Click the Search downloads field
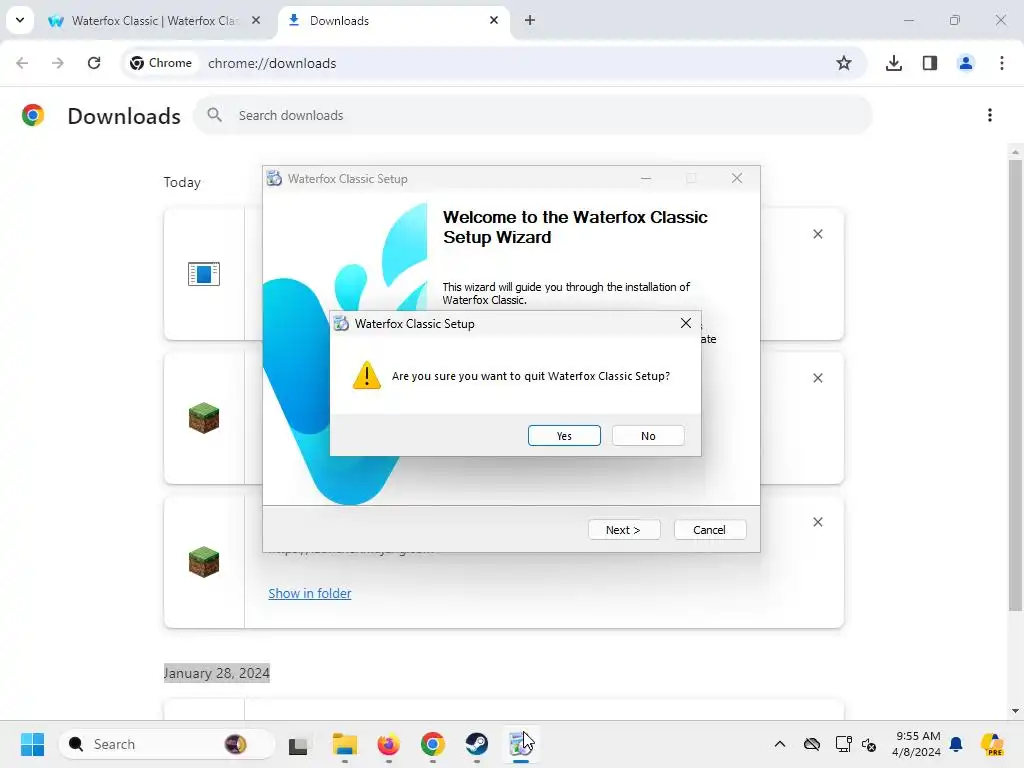1024x768 pixels. [534, 115]
